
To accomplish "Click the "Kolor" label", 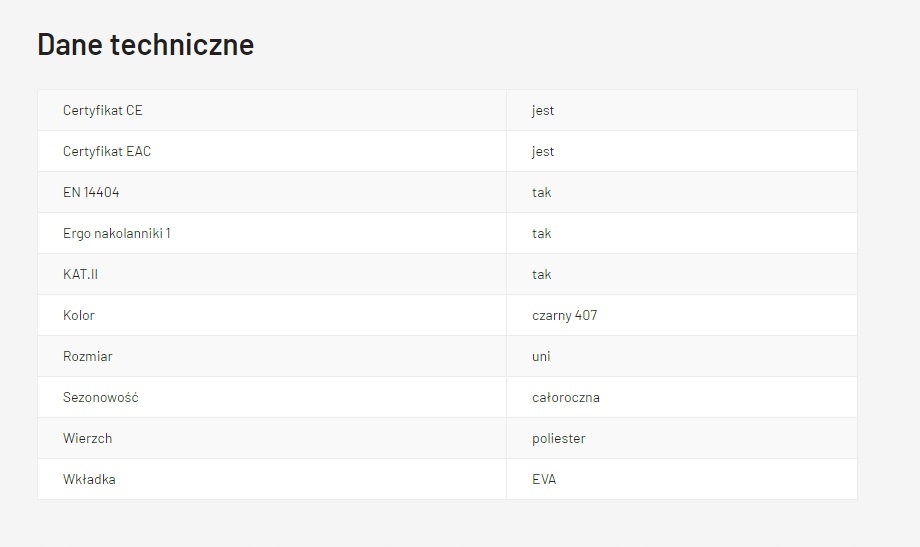I will (79, 315).
